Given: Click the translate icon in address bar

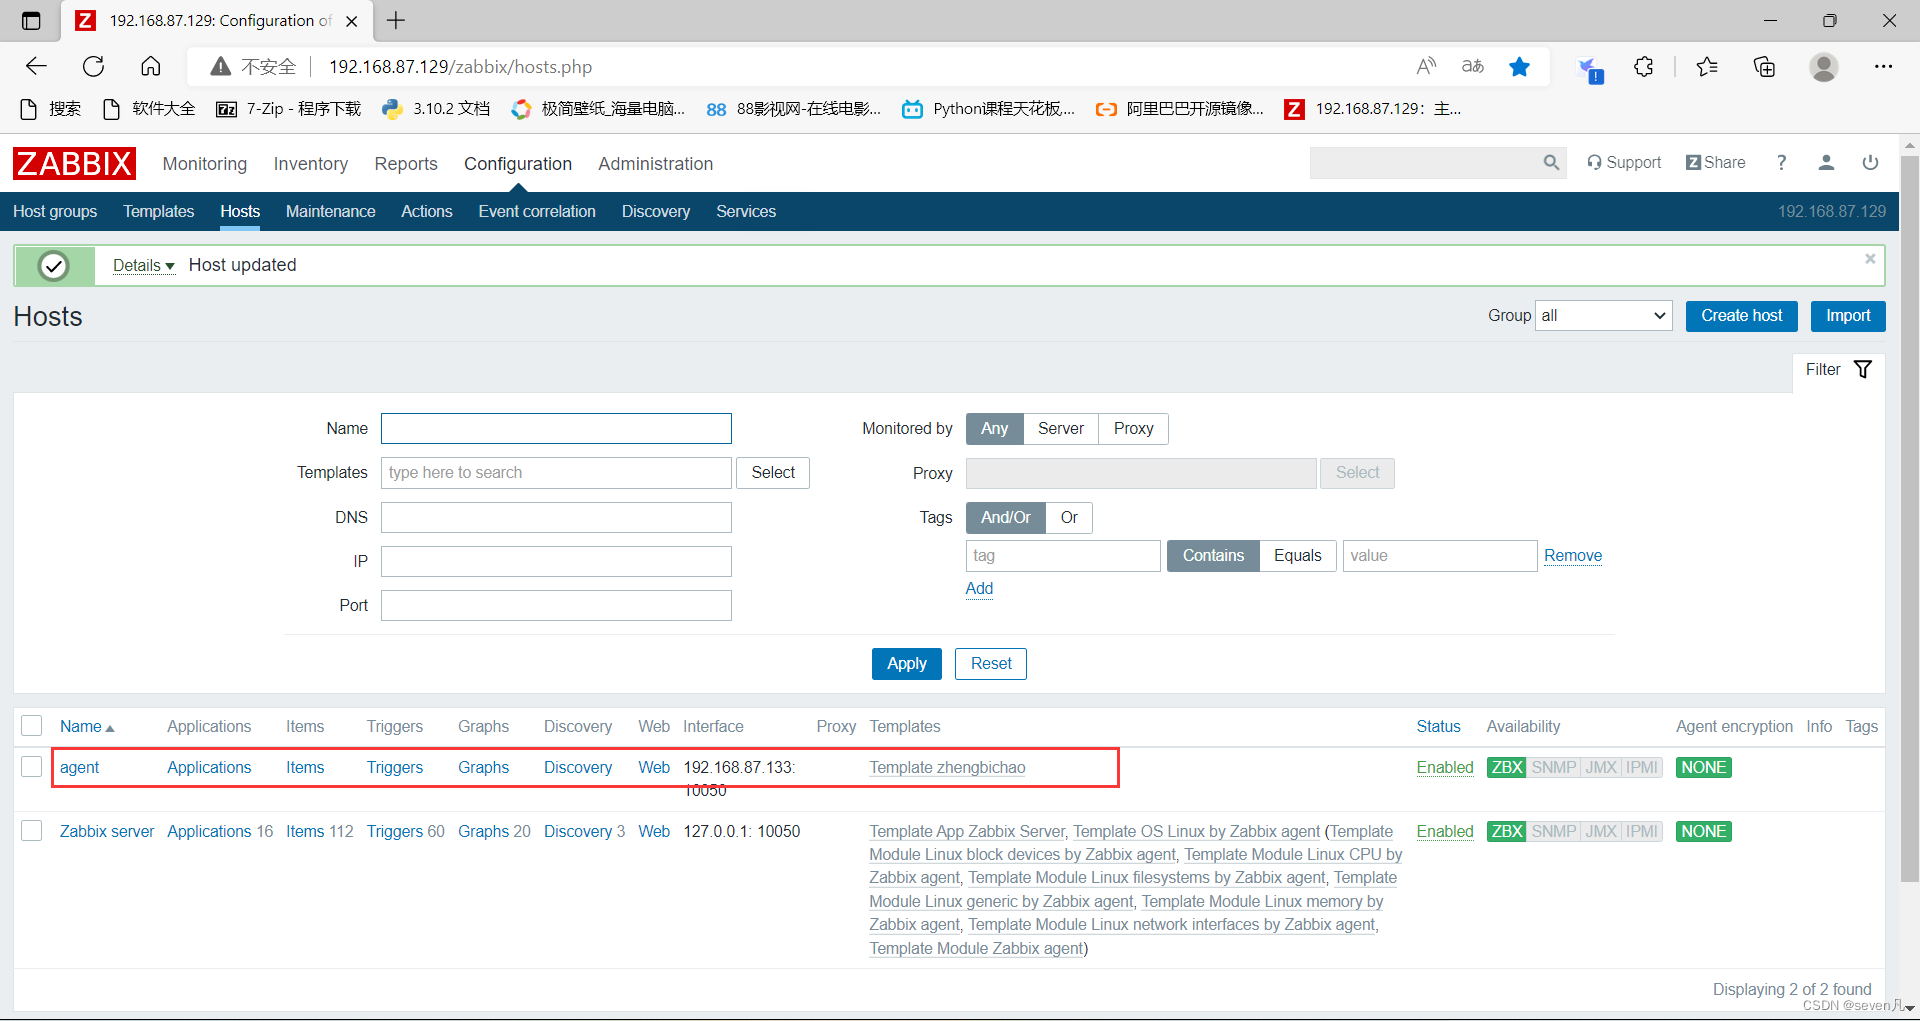Looking at the screenshot, I should tap(1473, 66).
